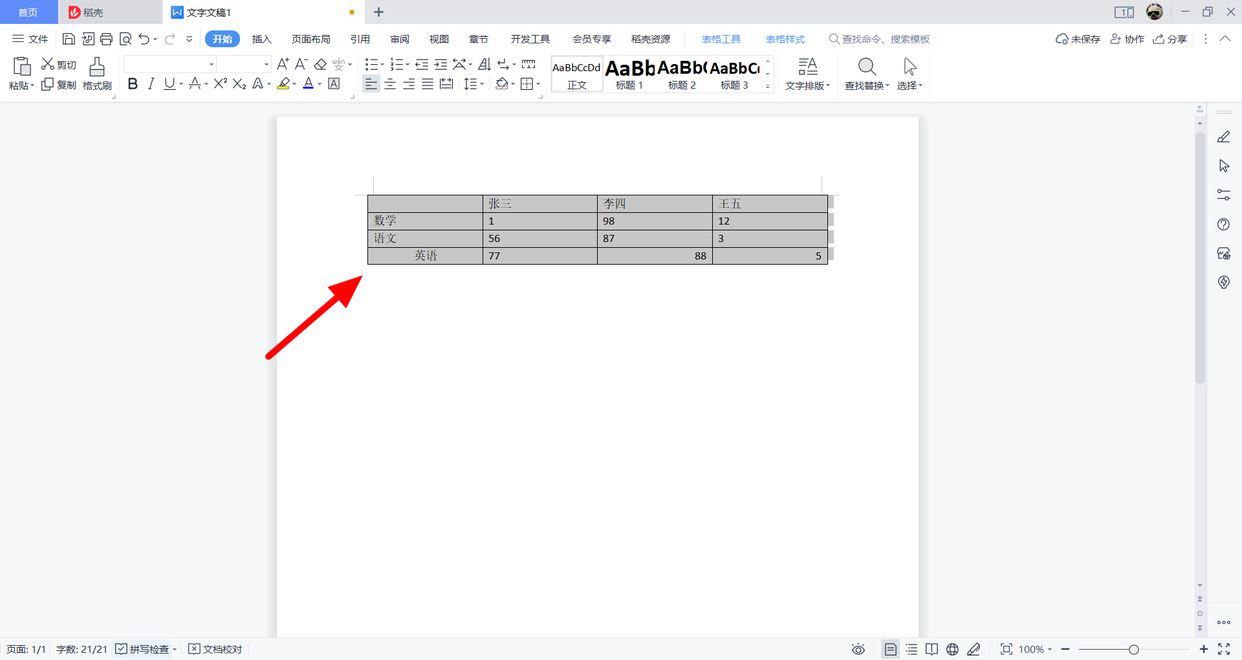Open numbered list dropdown arrow

[407, 64]
